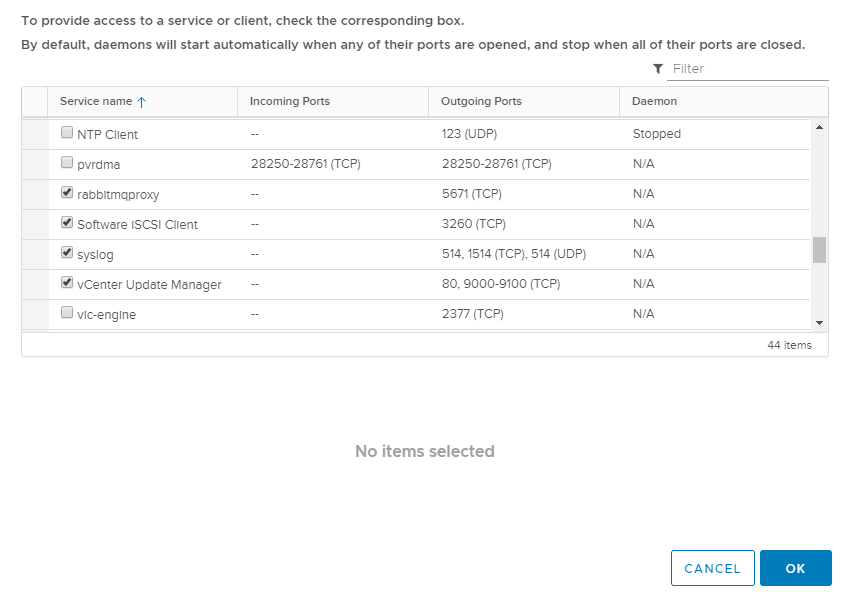Click the filter funnel icon
The height and width of the screenshot is (608, 855).
pyautogui.click(x=658, y=69)
